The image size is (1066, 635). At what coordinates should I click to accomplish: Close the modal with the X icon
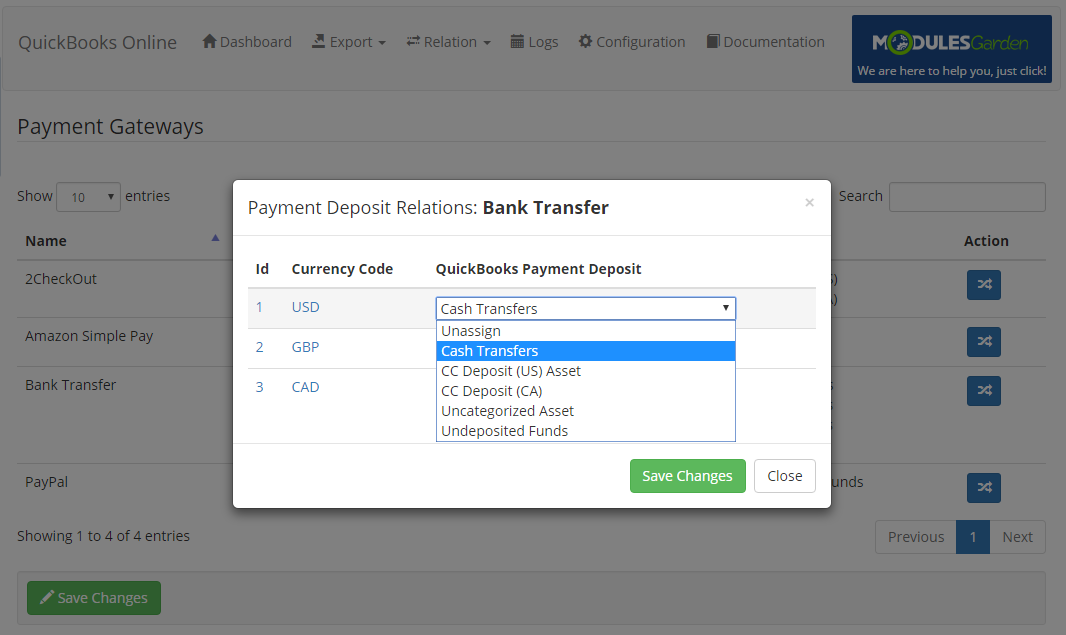(809, 203)
